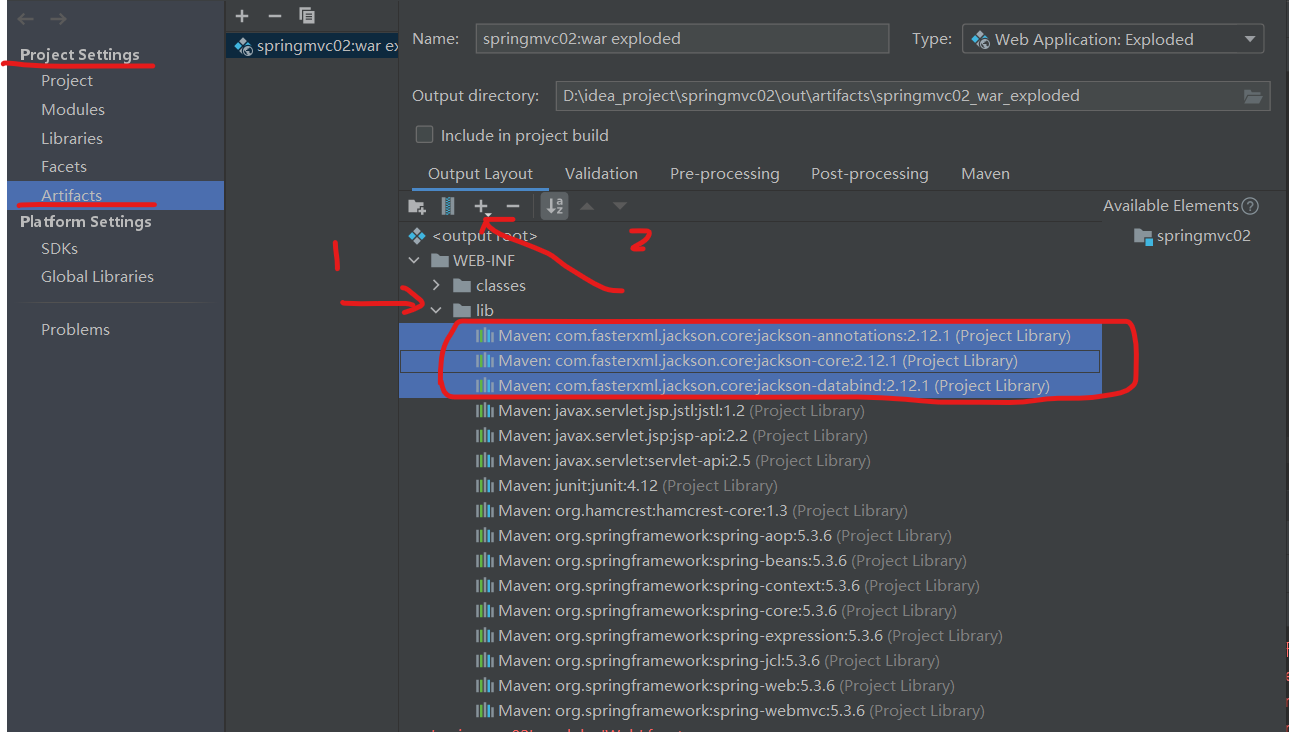Copy the artifact using the copy icon
Screen dimensions: 1289x732
coord(307,15)
